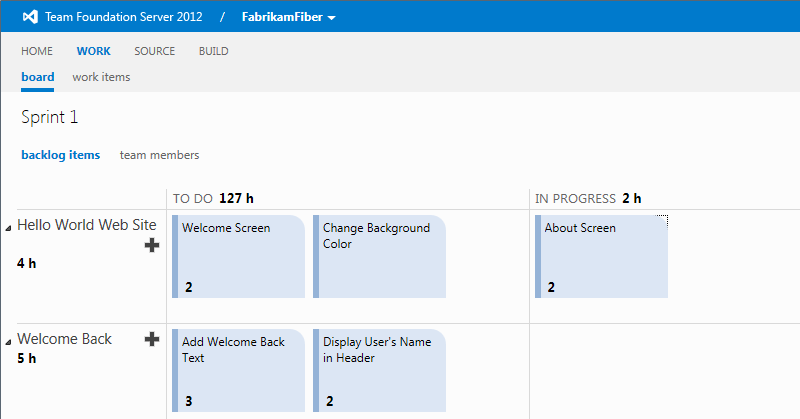Go to the HOME hub
The image size is (800, 419).
point(37,51)
